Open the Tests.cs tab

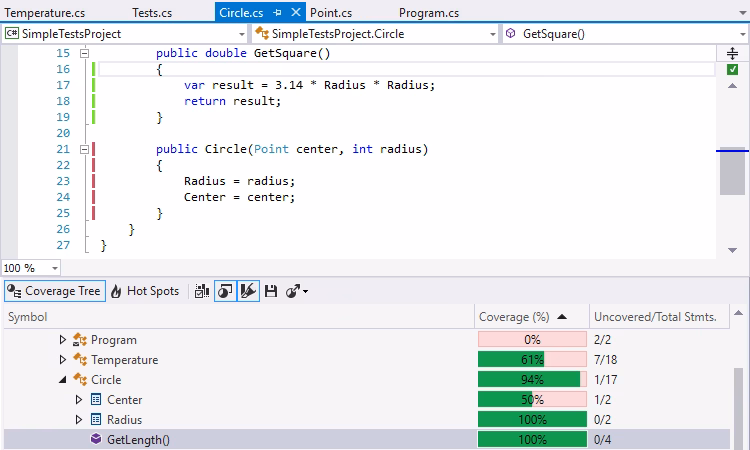click(152, 13)
